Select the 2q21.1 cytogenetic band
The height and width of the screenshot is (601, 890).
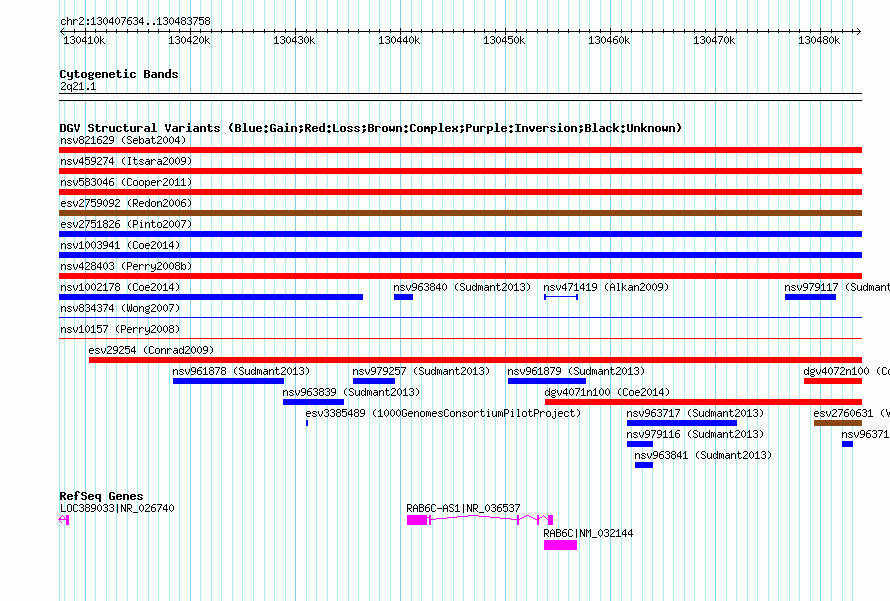(460, 97)
